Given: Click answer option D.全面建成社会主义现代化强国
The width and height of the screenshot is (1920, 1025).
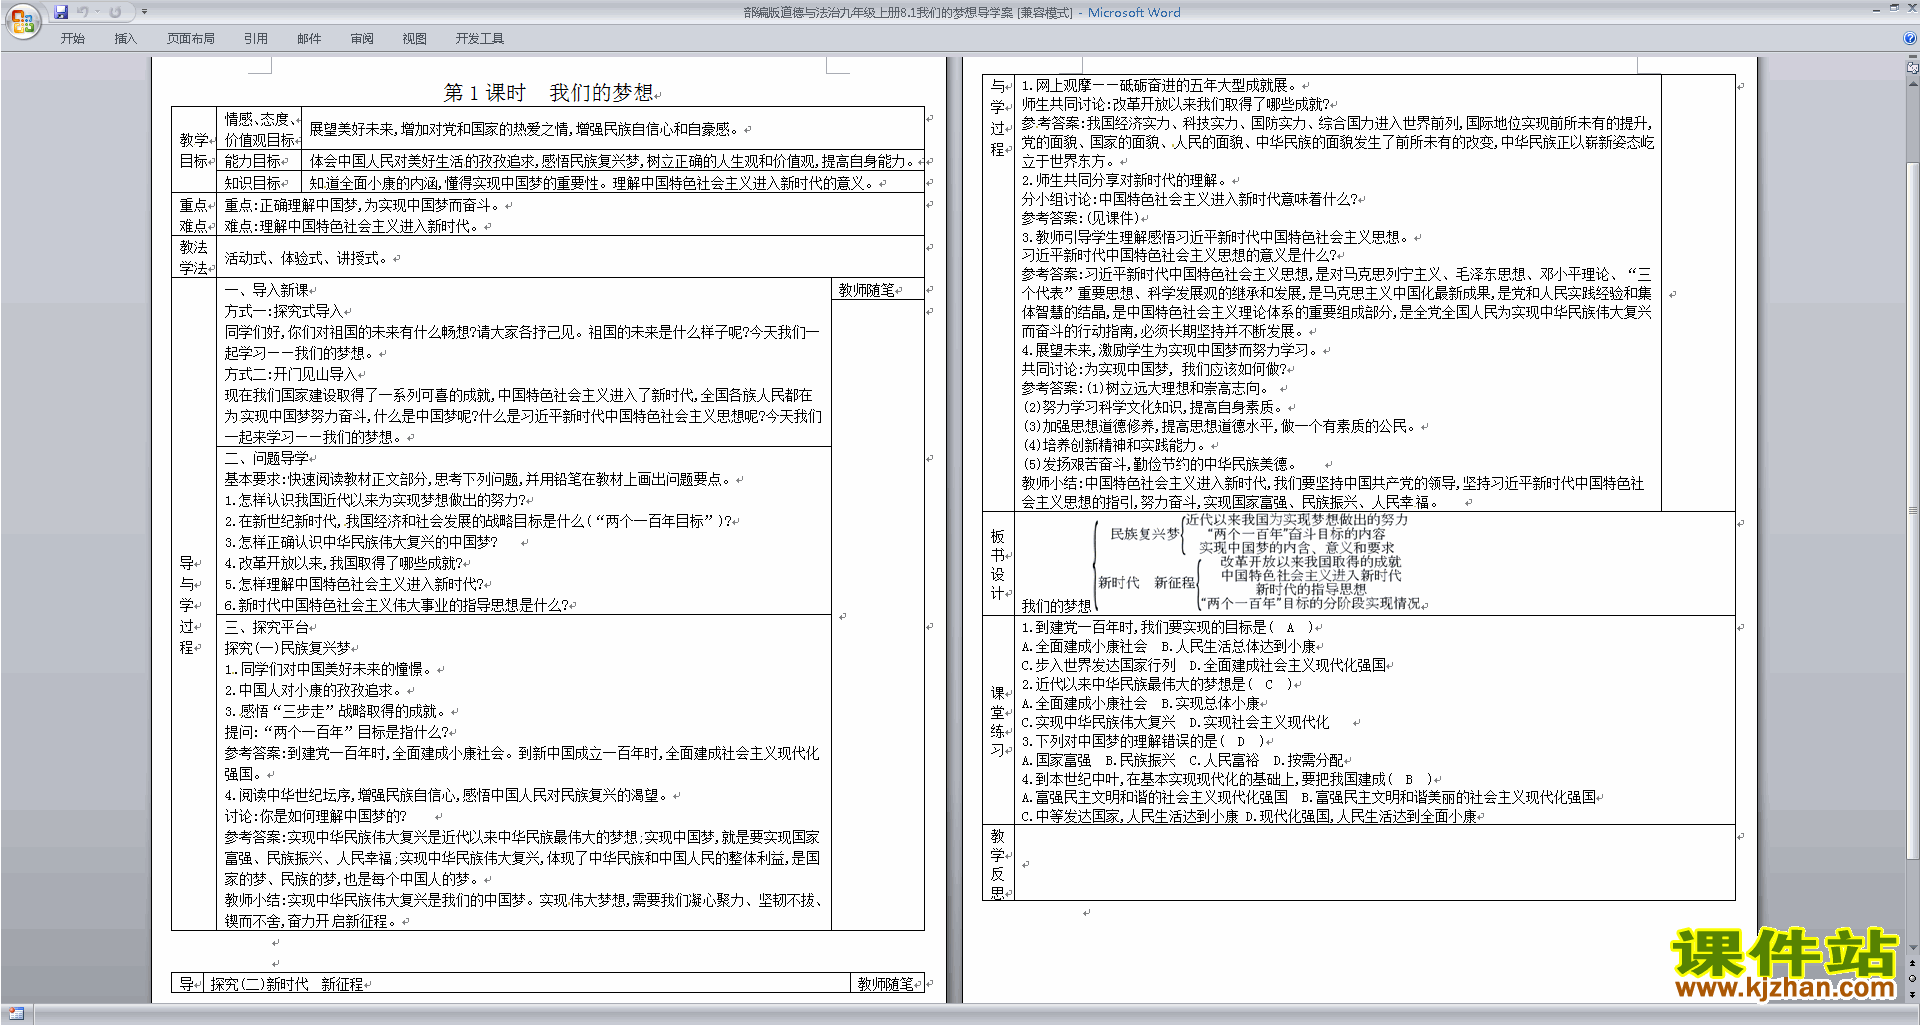Looking at the screenshot, I should 1288,665.
